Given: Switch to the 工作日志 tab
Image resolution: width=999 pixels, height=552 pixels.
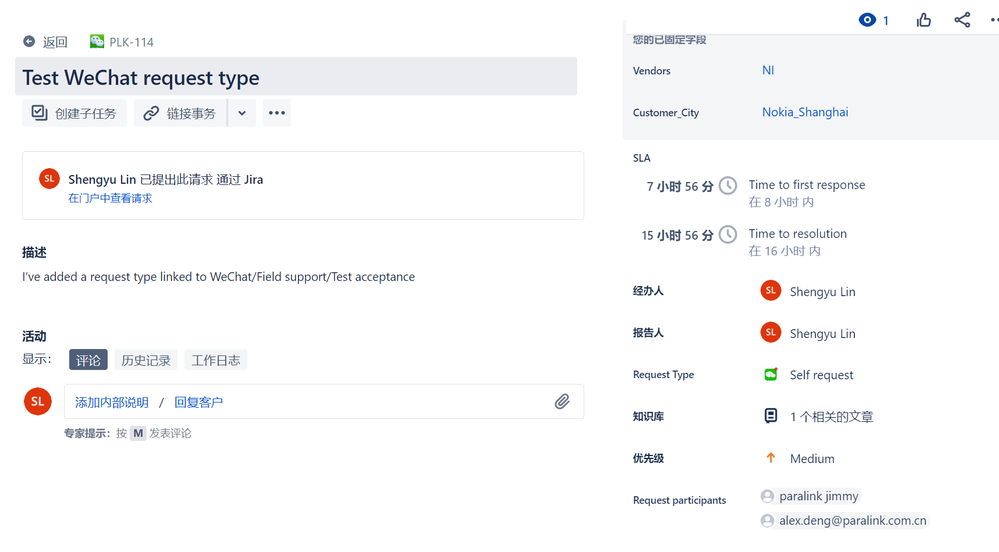Looking at the screenshot, I should 216,360.
